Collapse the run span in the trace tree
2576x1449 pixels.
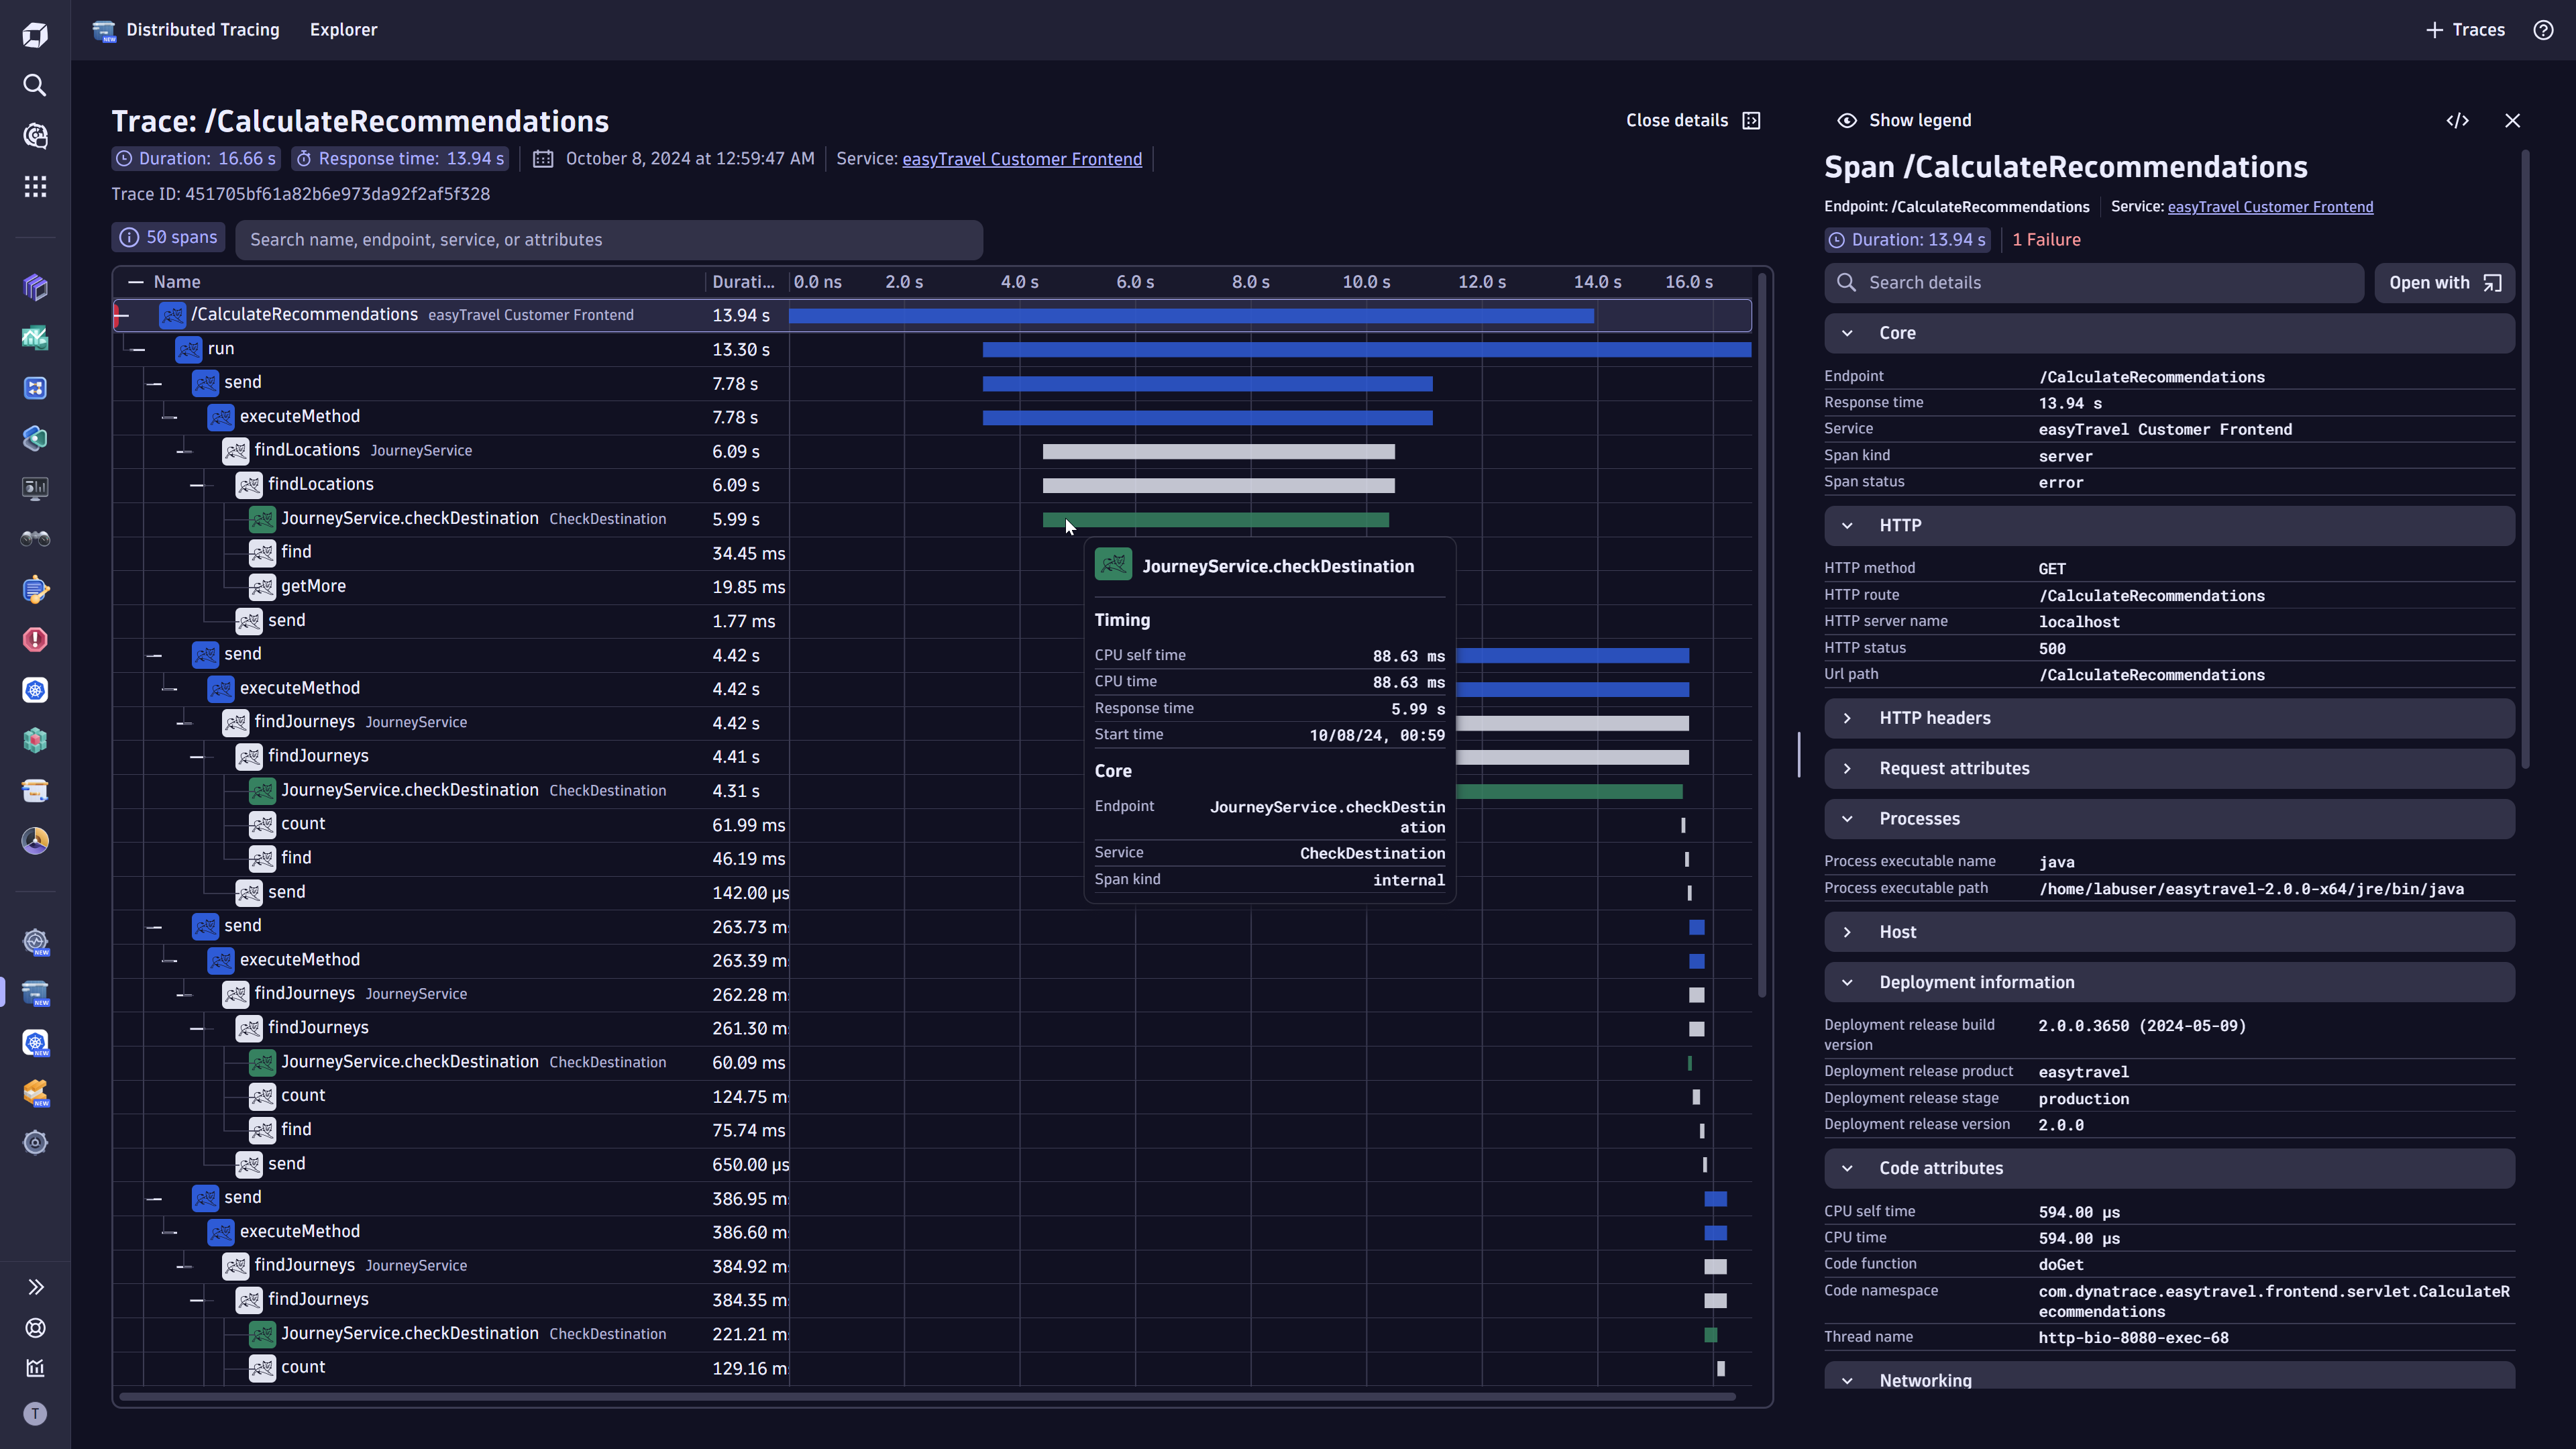pos(138,349)
